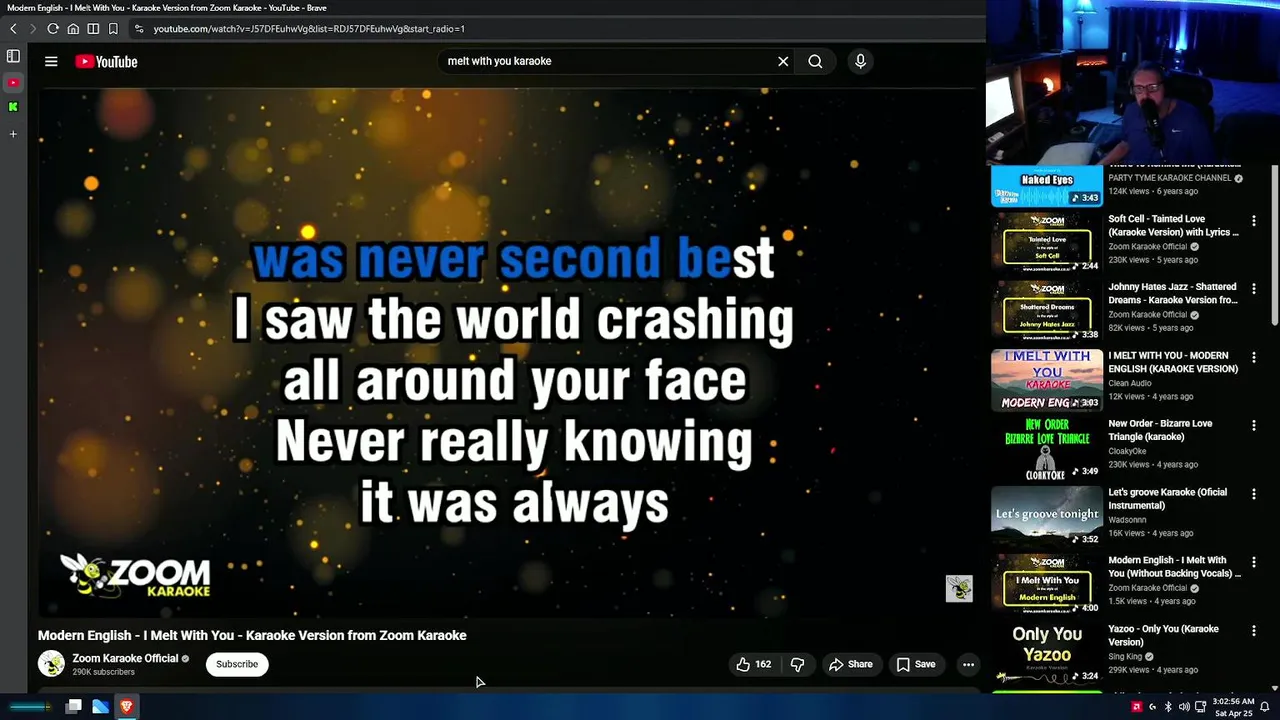Open Zoom Karaoke Official channel avatar
This screenshot has height=720, width=1280.
(x=51, y=663)
